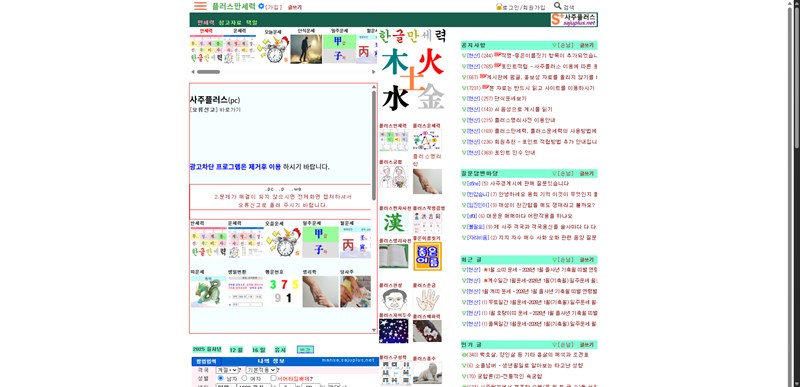Open the 격국 first dropdown
Image resolution: width=800 pixels, height=387 pixels.
click(227, 370)
